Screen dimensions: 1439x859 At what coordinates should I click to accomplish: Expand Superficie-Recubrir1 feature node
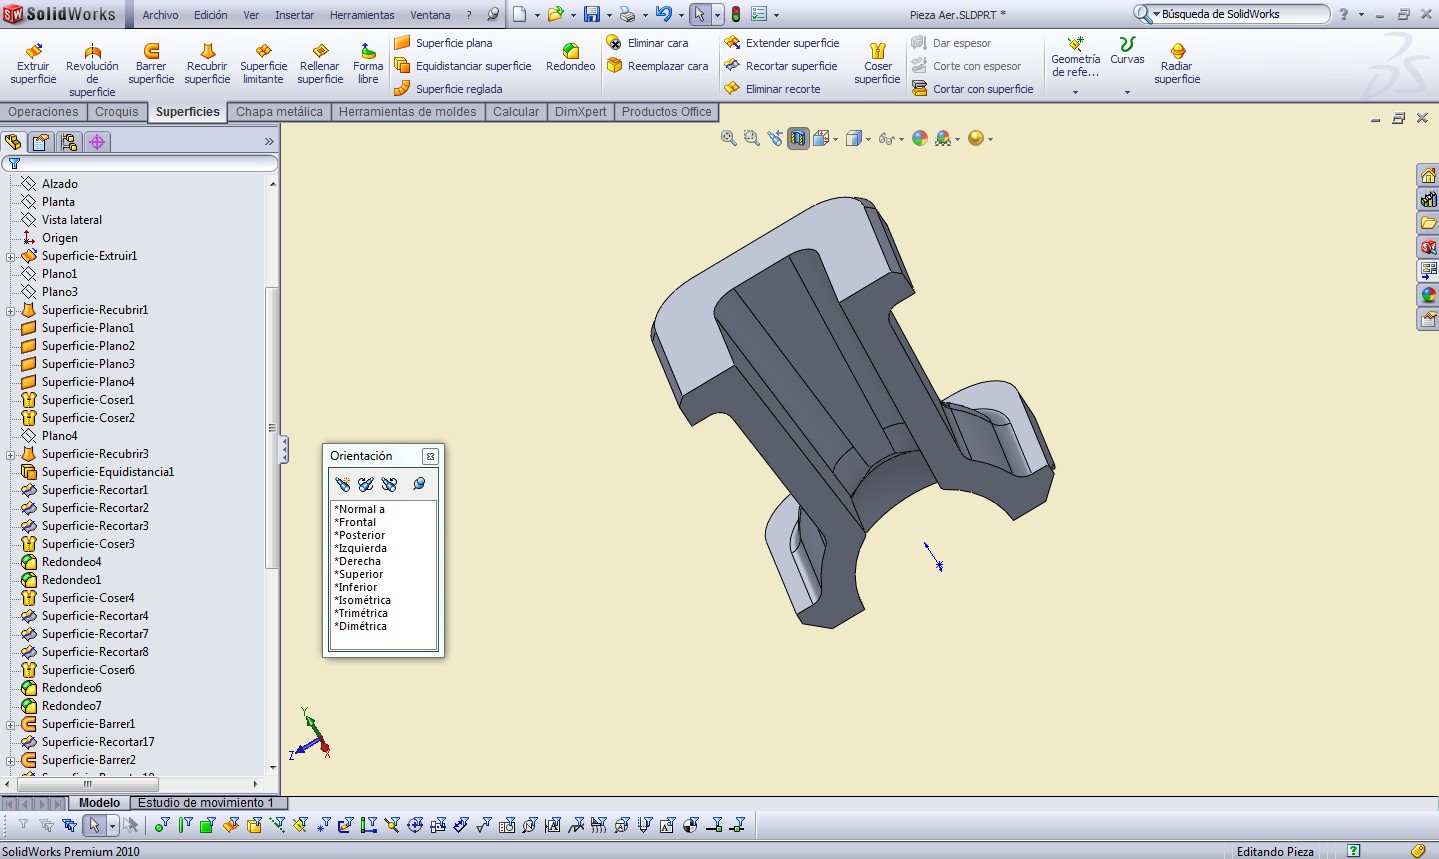[10, 311]
